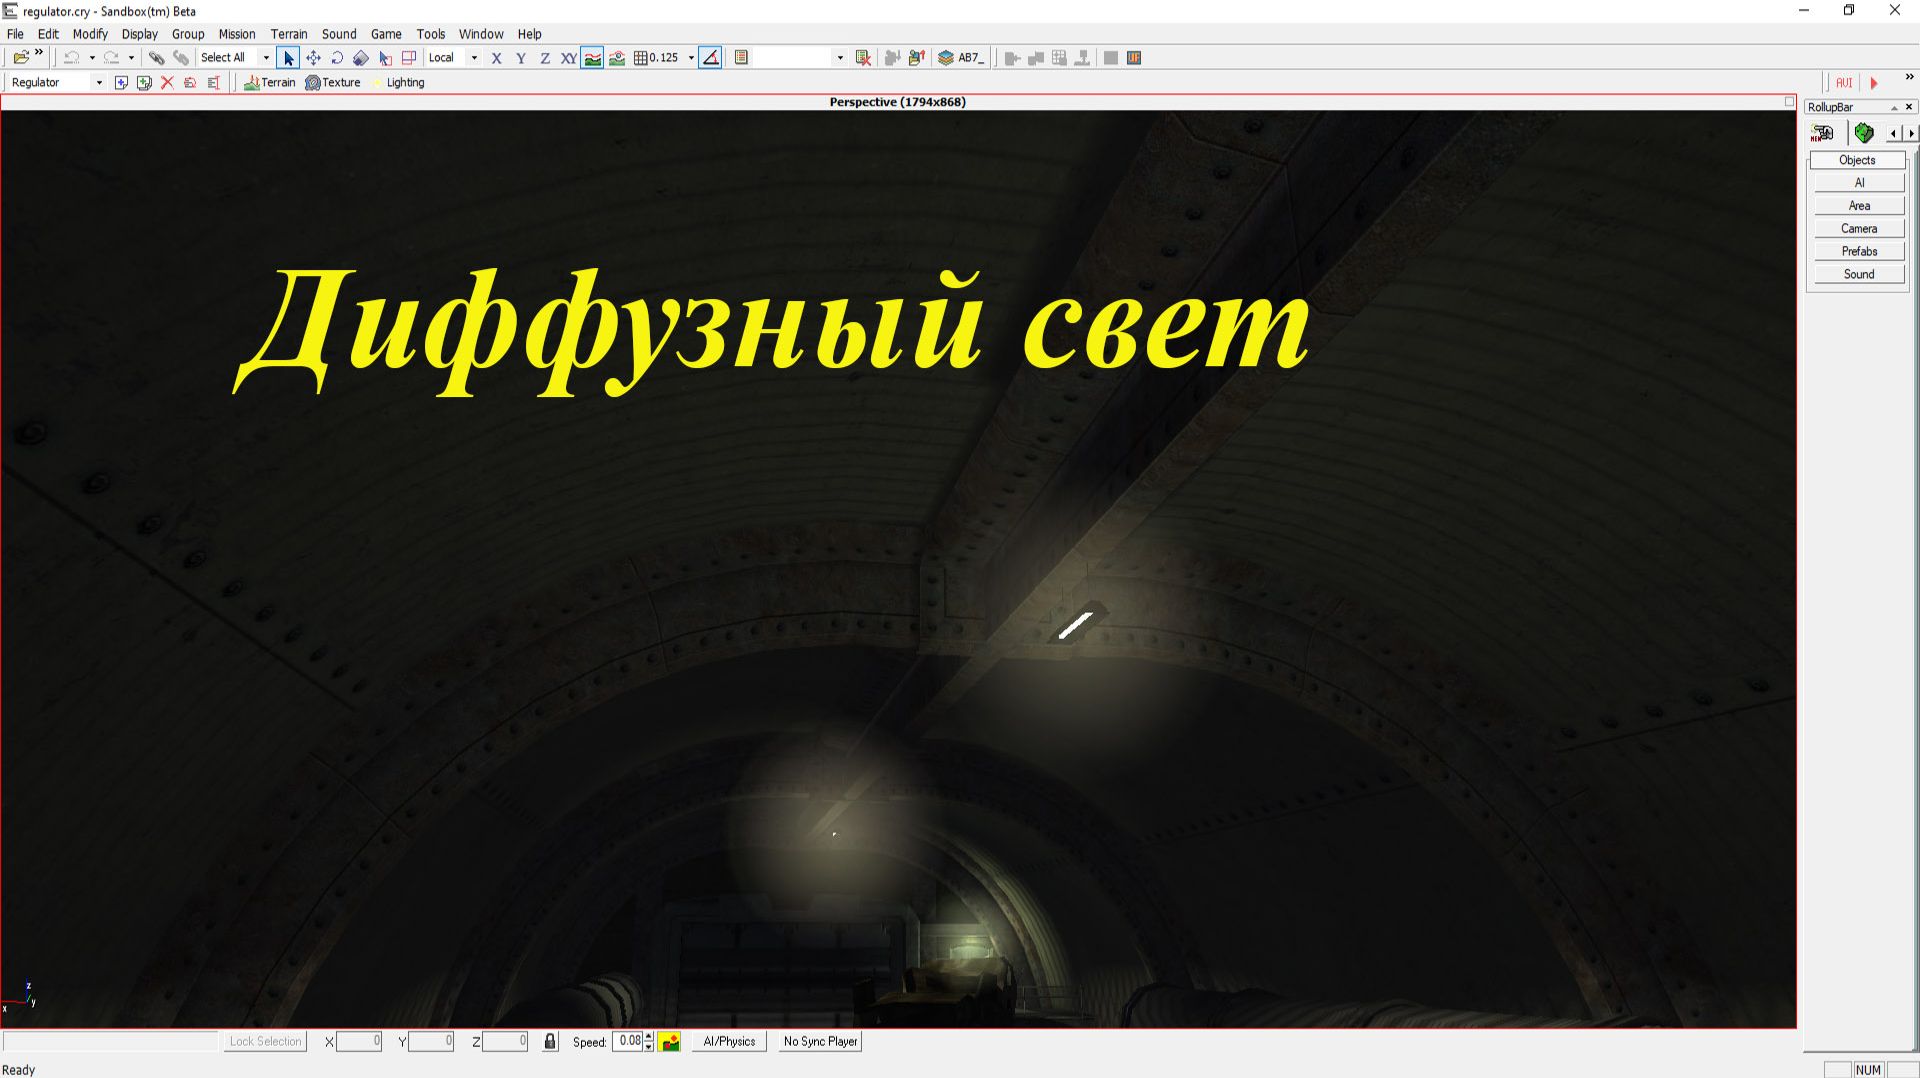Activate the Rotate tool
The width and height of the screenshot is (1920, 1078).
pyautogui.click(x=337, y=57)
